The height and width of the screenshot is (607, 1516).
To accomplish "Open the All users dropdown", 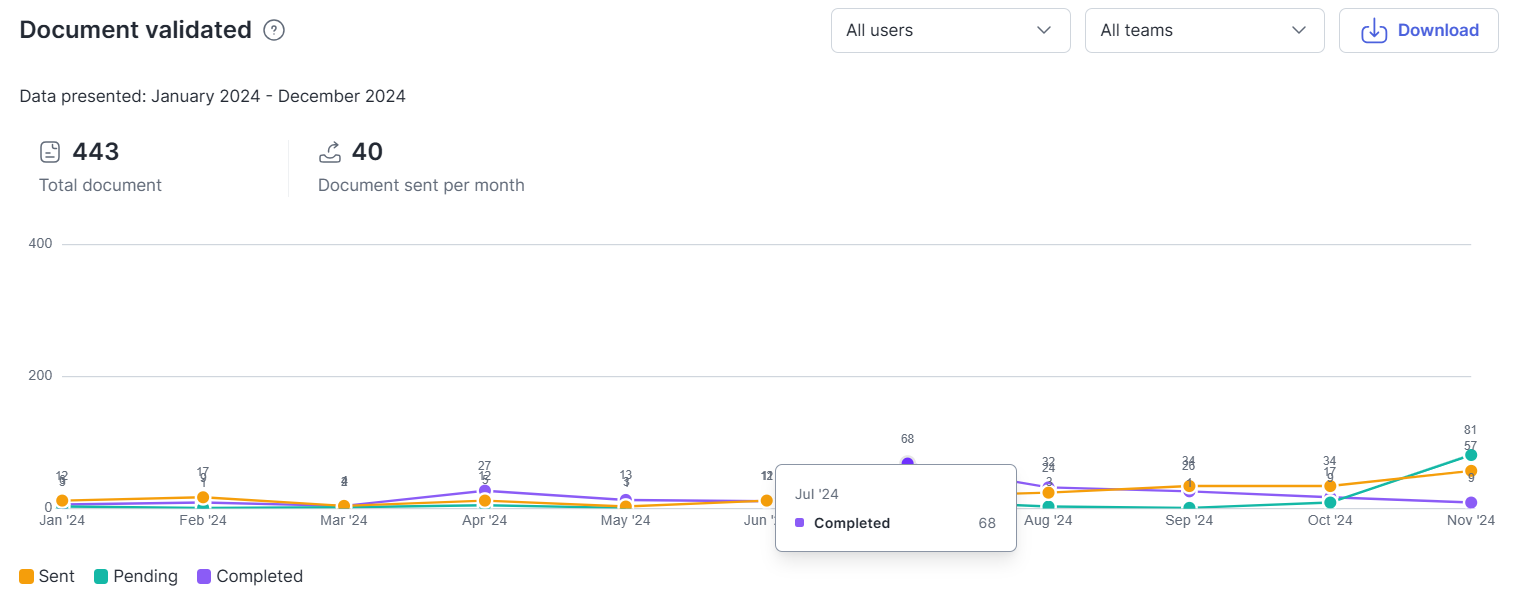I will pyautogui.click(x=950, y=30).
